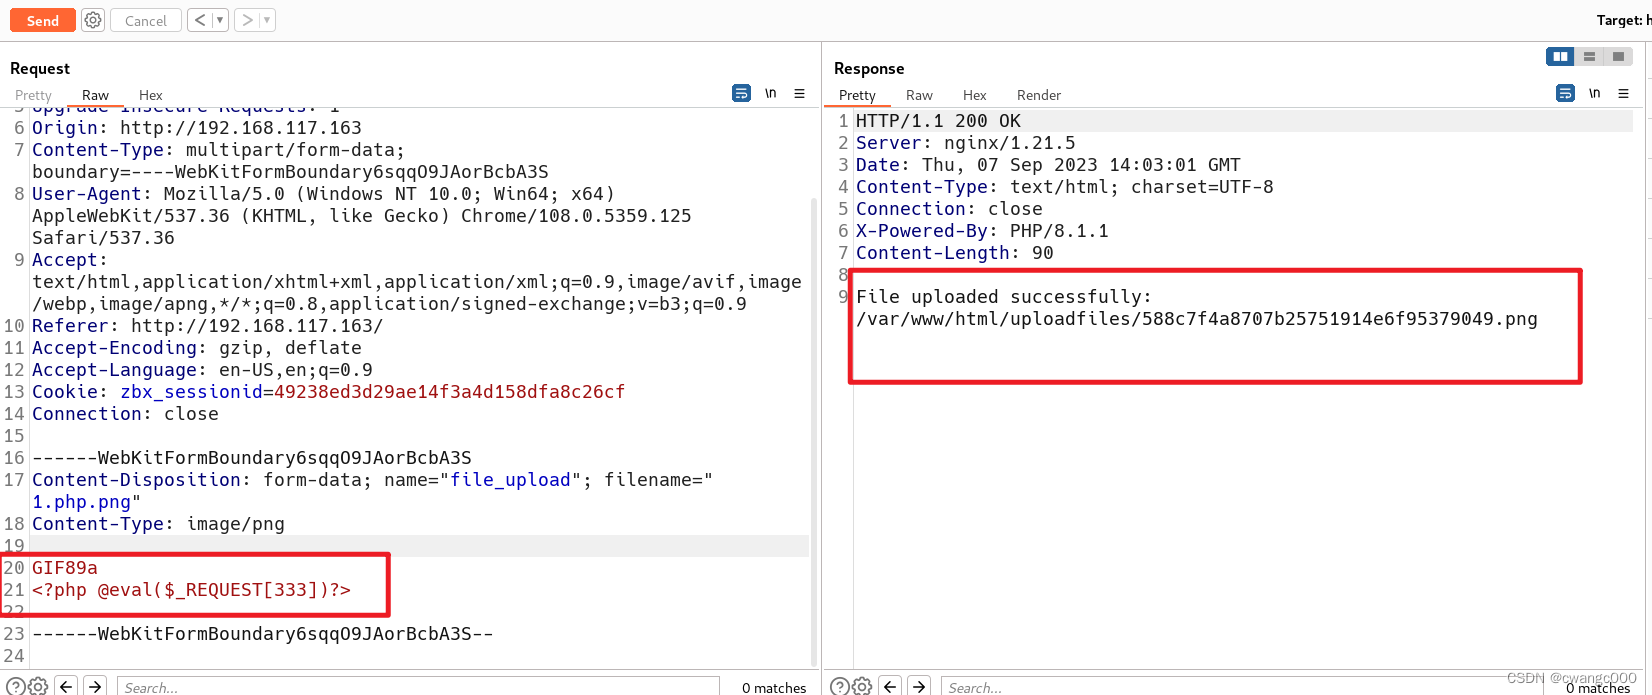Focus the Response search field
Viewport: 1652px width, 695px height.
tap(1240, 687)
